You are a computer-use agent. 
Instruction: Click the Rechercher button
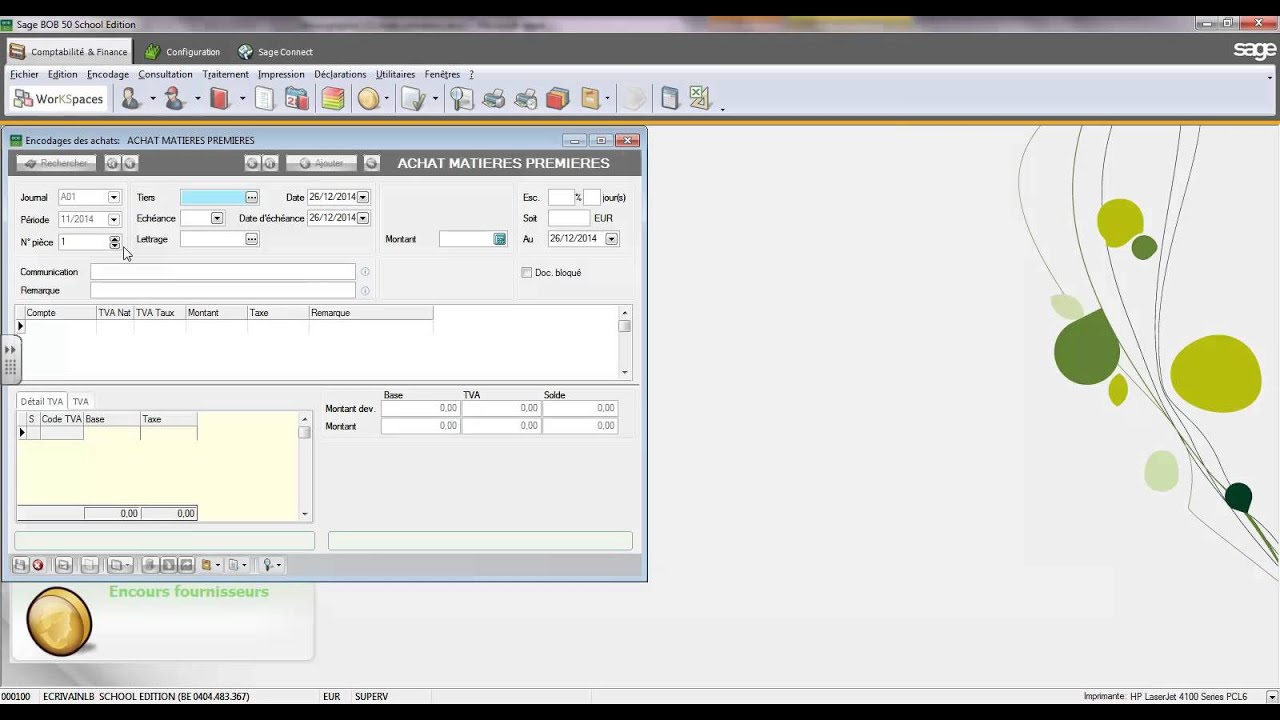tap(56, 163)
